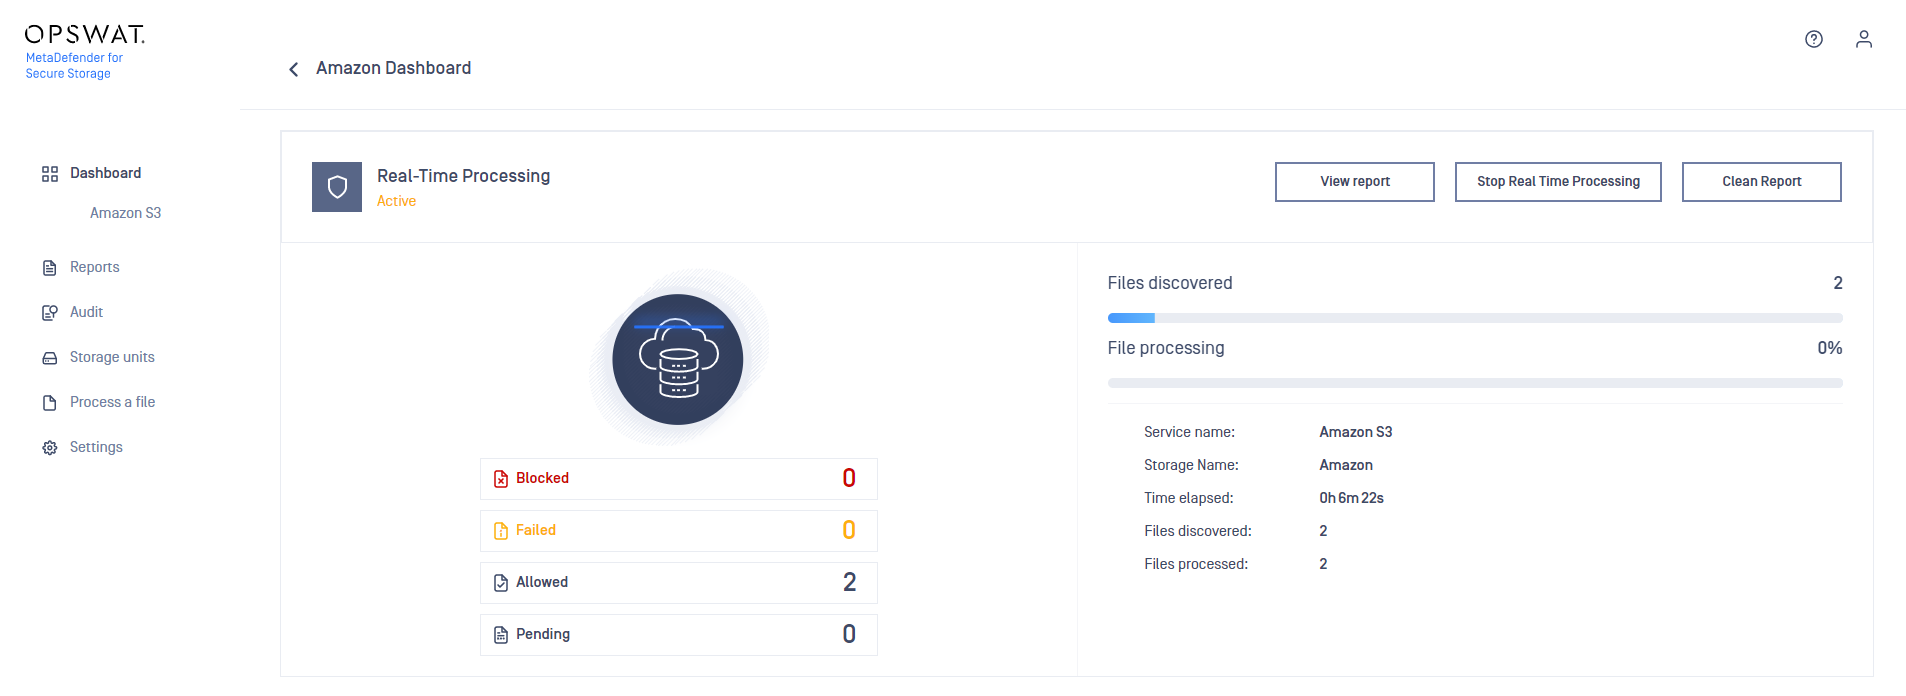This screenshot has height=696, width=1906.
Task: Click the Files discovered heading label
Action: [1170, 283]
